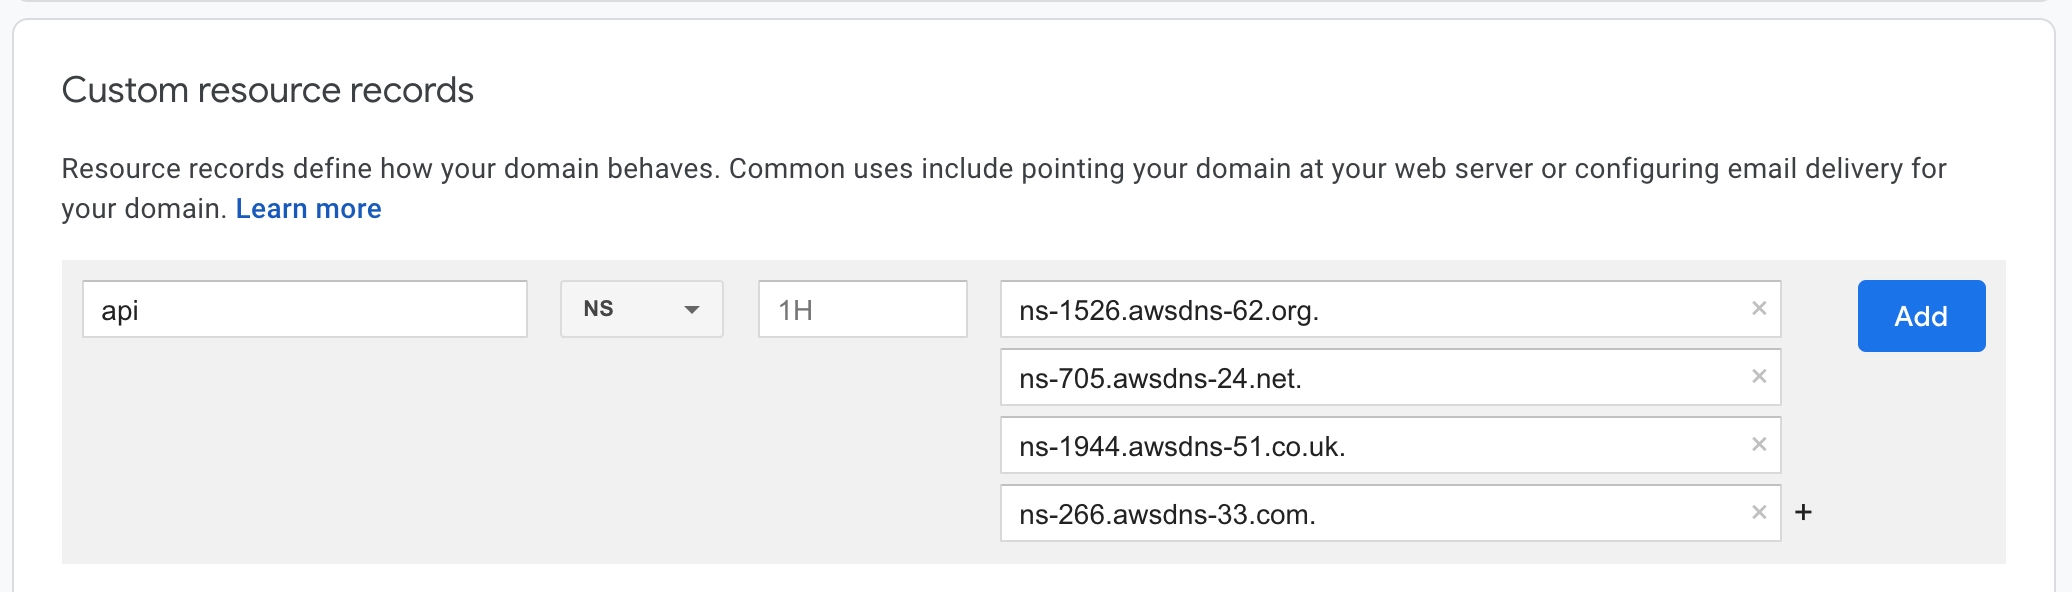This screenshot has width=2072, height=592.
Task: Add another nameserver row with plus icon
Action: [x=1803, y=513]
